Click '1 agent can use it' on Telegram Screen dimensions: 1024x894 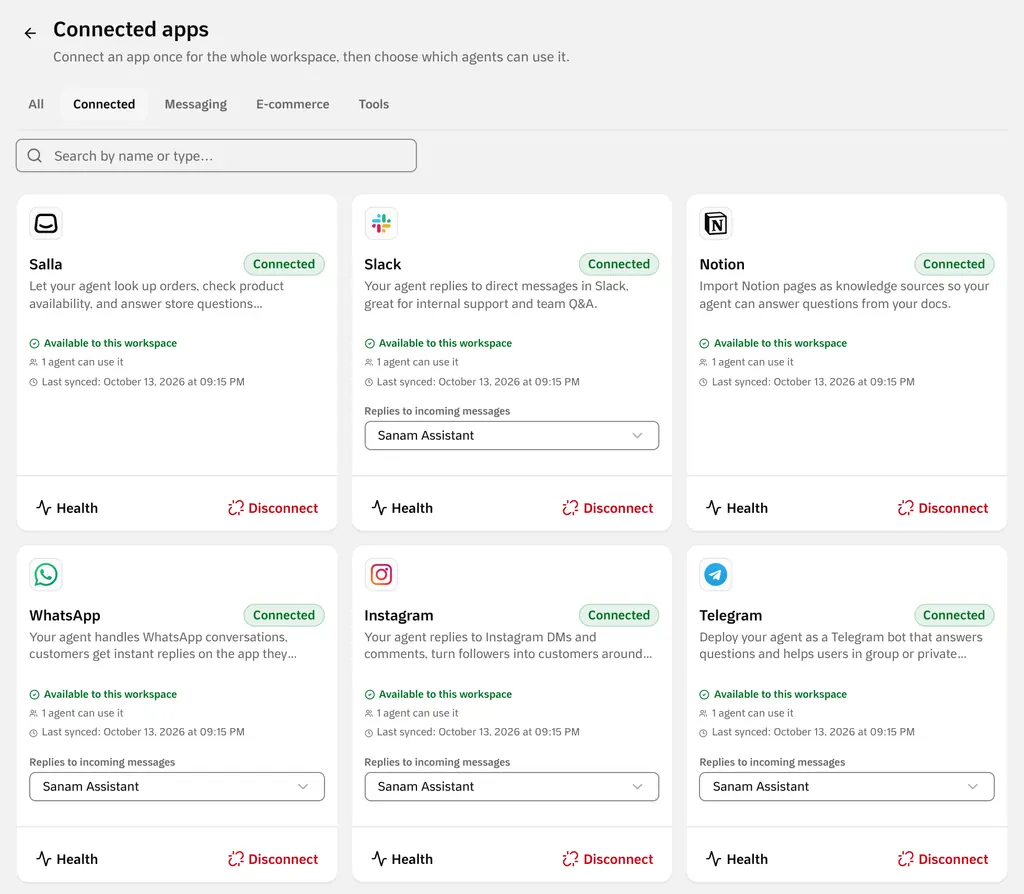coord(746,713)
